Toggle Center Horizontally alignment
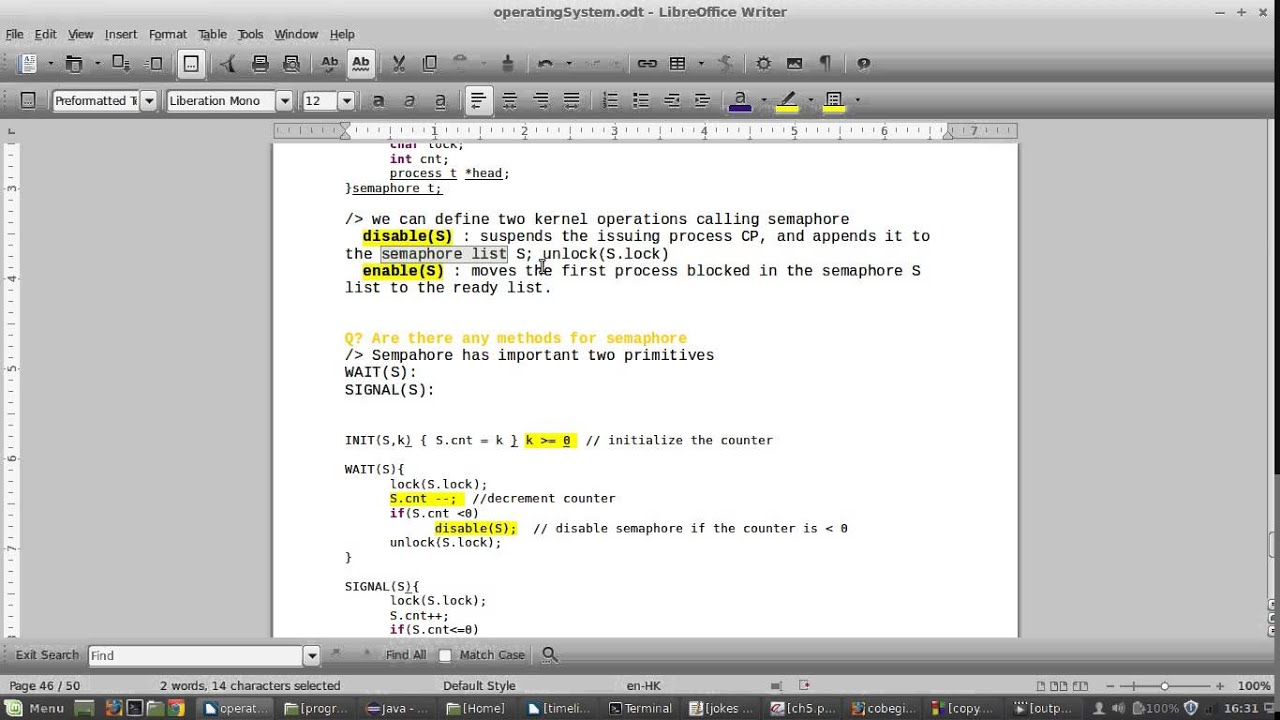The width and height of the screenshot is (1280, 720). click(510, 100)
